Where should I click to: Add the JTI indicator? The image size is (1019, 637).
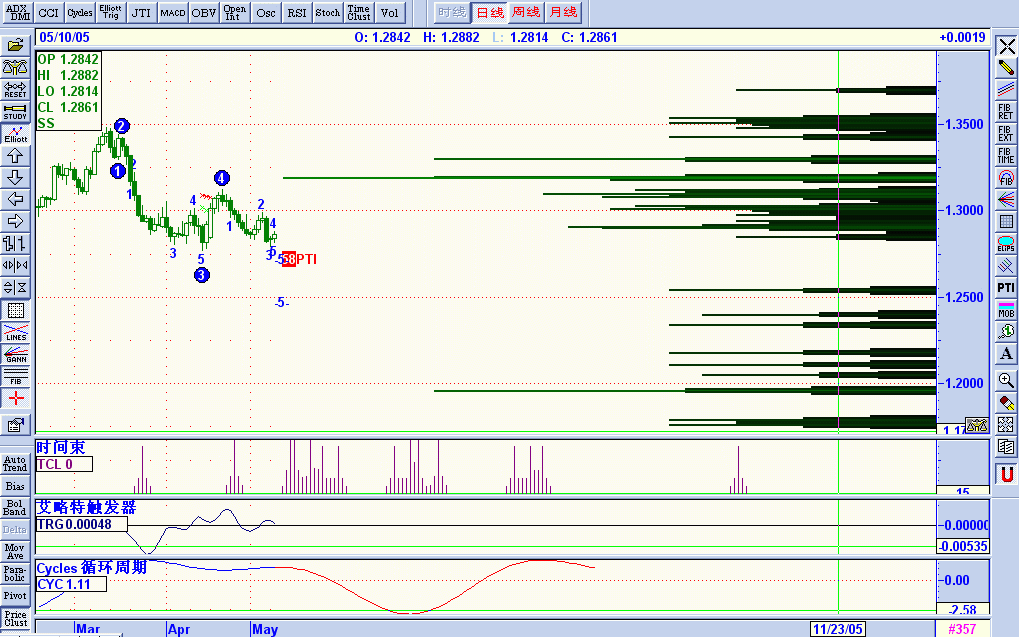click(x=142, y=12)
